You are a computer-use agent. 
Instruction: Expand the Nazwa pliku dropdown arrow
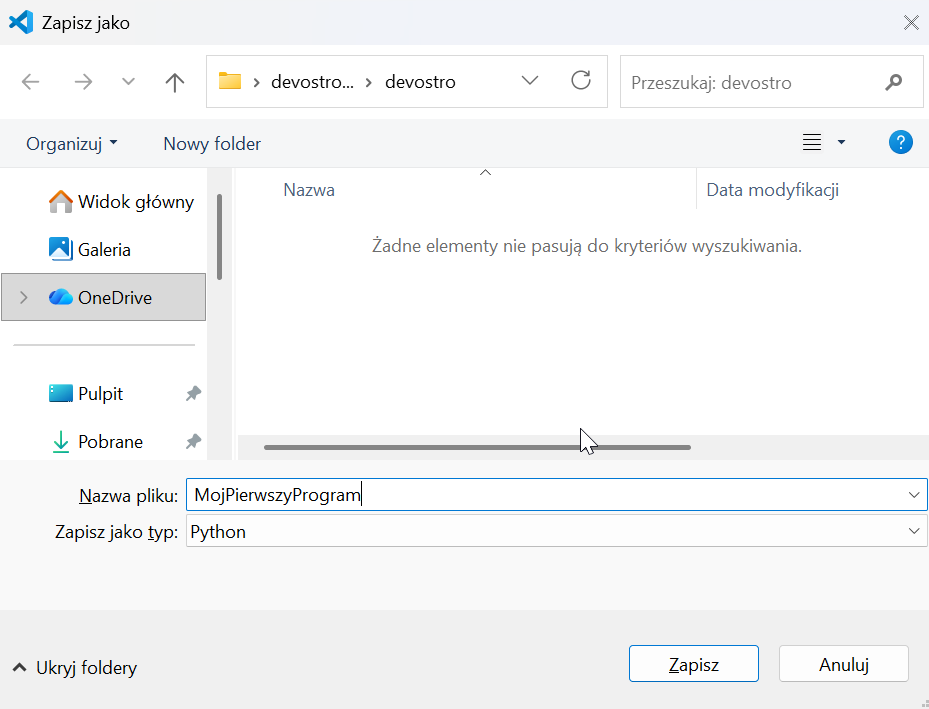tap(914, 495)
